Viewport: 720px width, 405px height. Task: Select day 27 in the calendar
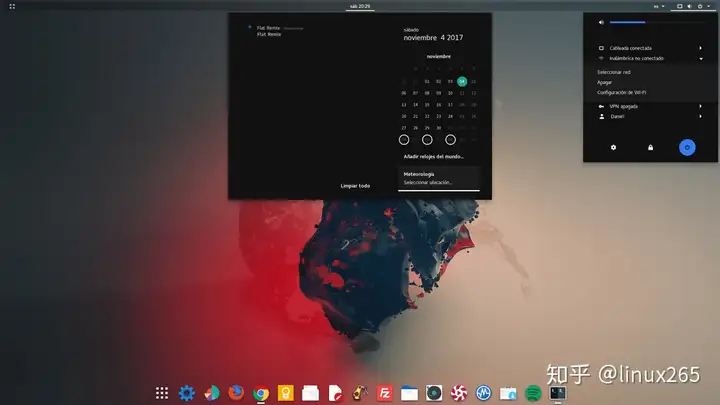pos(404,128)
